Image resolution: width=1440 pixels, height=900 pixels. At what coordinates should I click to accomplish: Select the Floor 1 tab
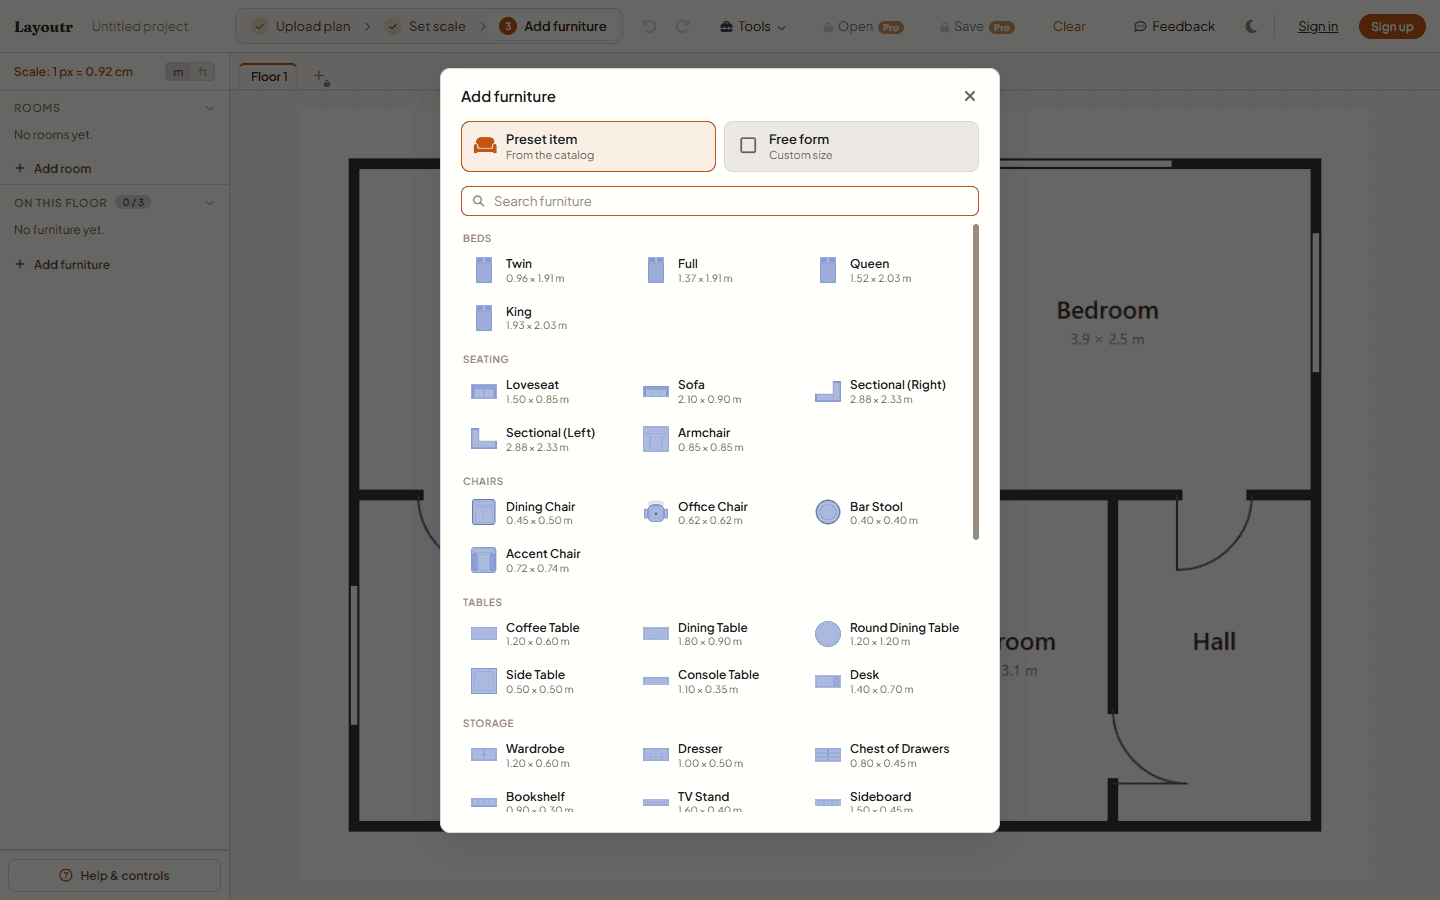tap(269, 76)
